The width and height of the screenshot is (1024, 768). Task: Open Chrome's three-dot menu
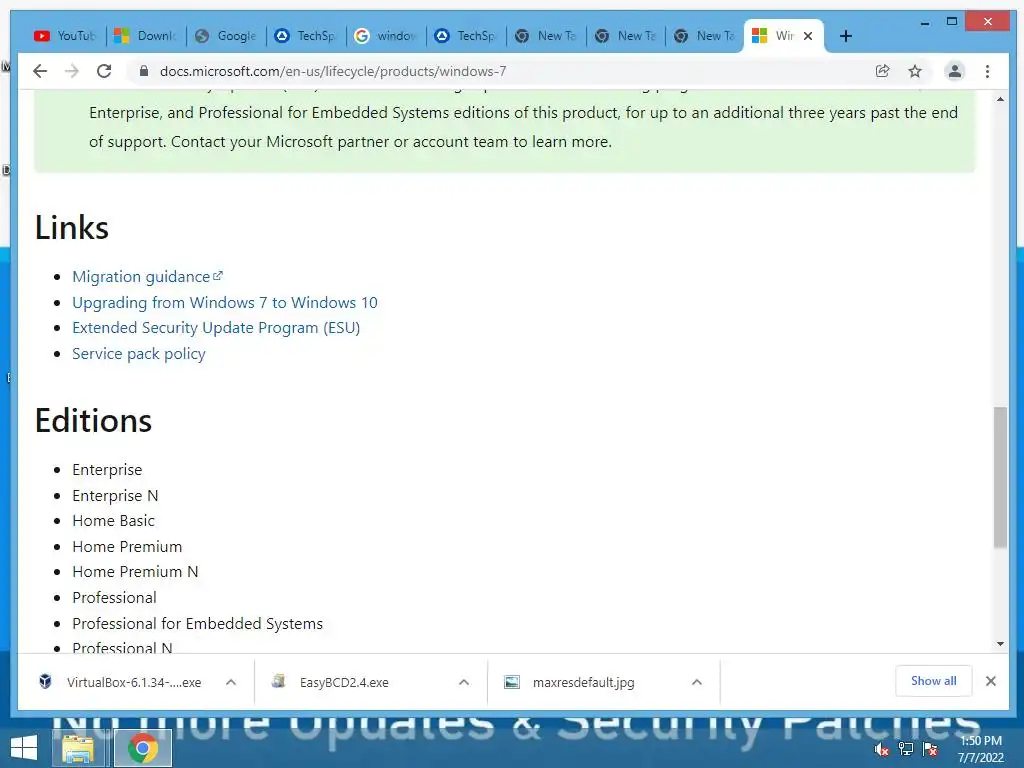(987, 71)
